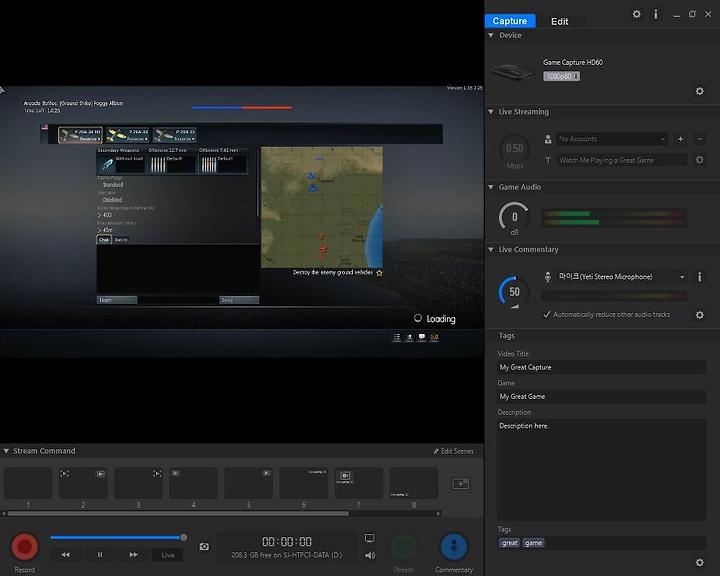The image size is (720, 576).
Task: Move the blue playback position slider handle
Action: pyautogui.click(x=184, y=537)
